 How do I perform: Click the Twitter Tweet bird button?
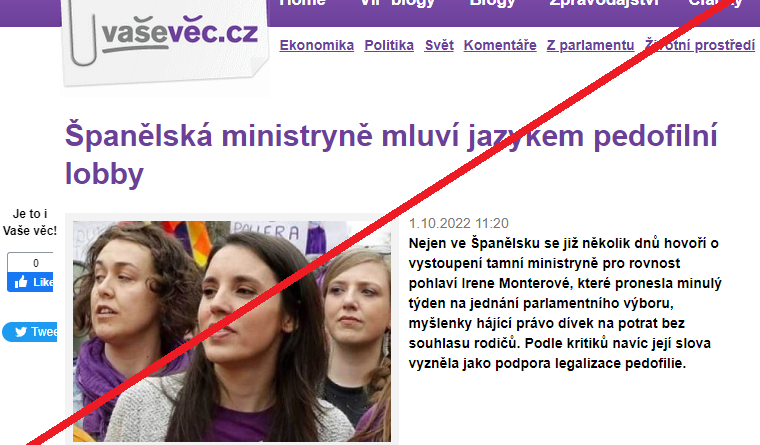30,332
